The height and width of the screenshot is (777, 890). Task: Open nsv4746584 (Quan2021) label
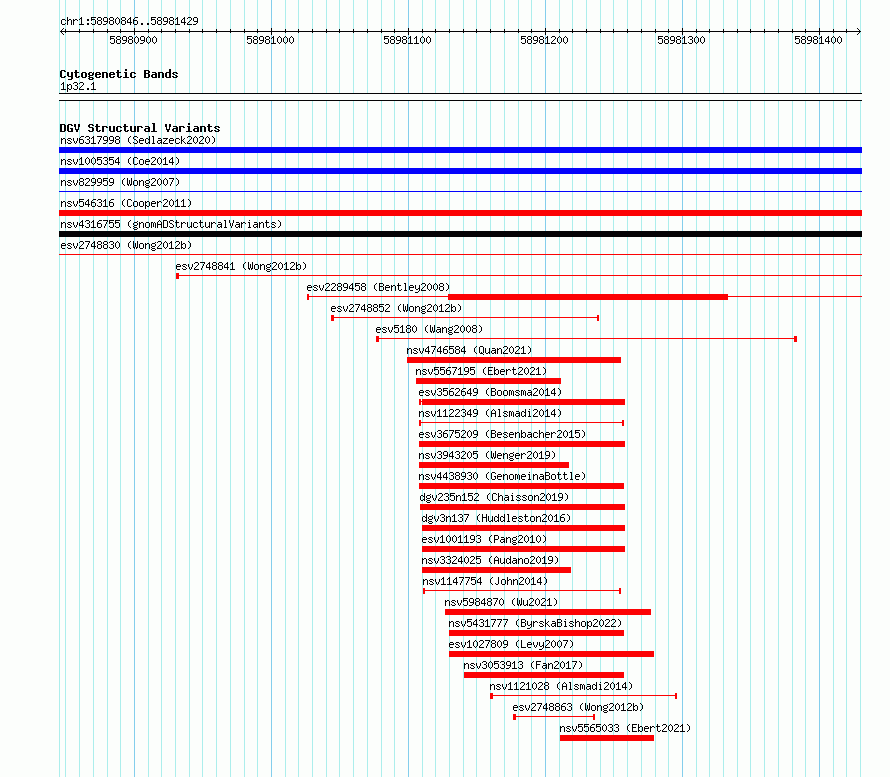469,350
